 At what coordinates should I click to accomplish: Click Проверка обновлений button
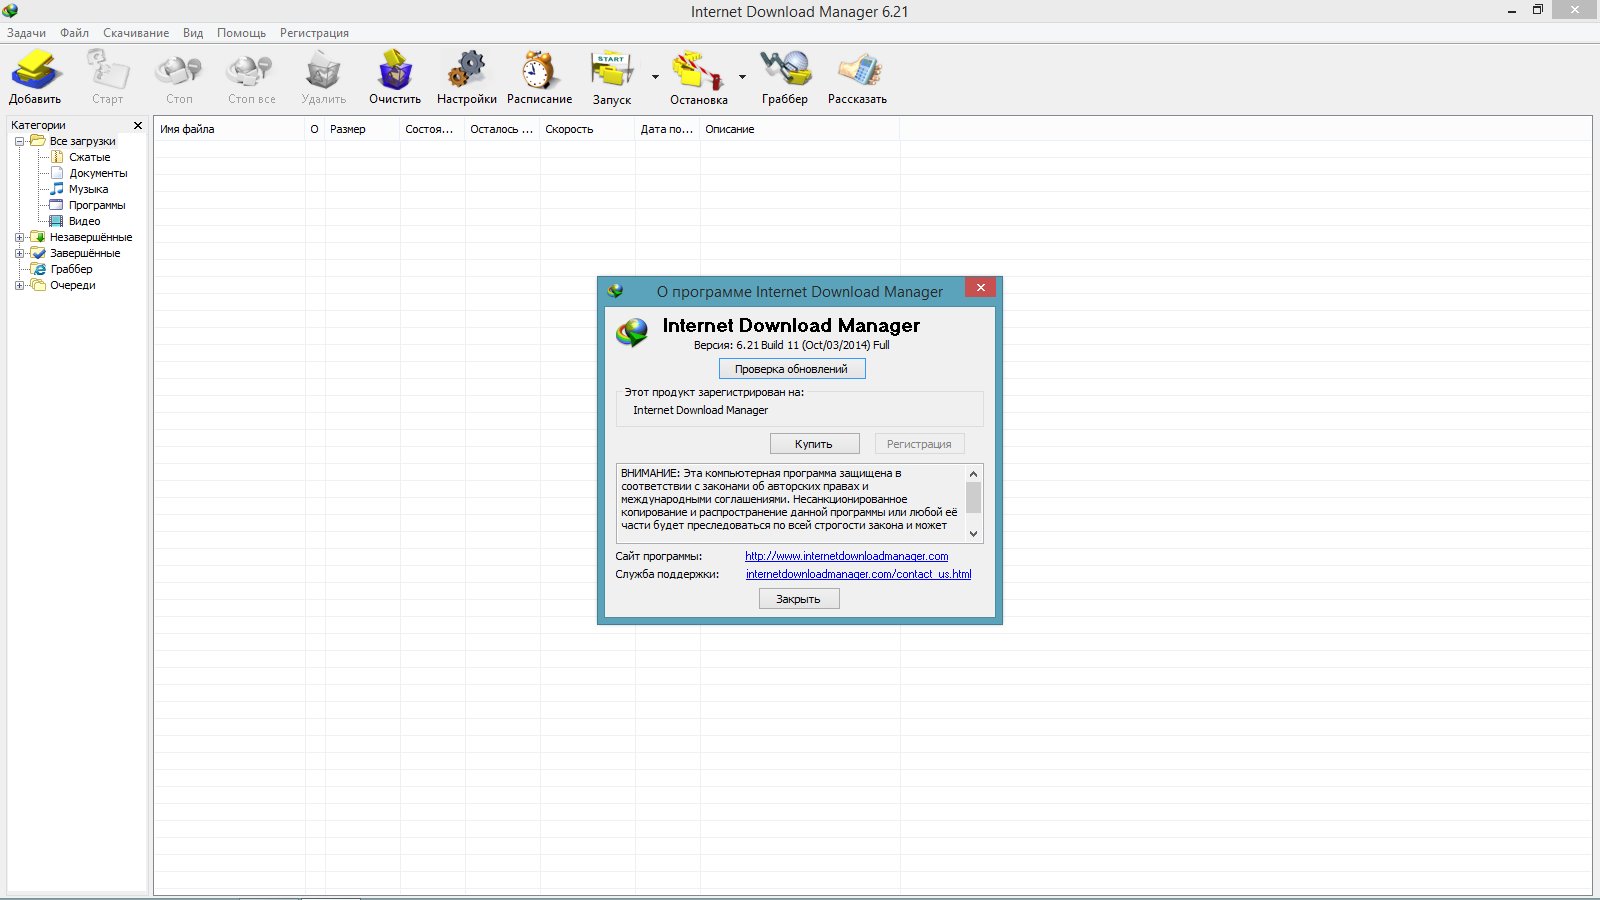791,369
